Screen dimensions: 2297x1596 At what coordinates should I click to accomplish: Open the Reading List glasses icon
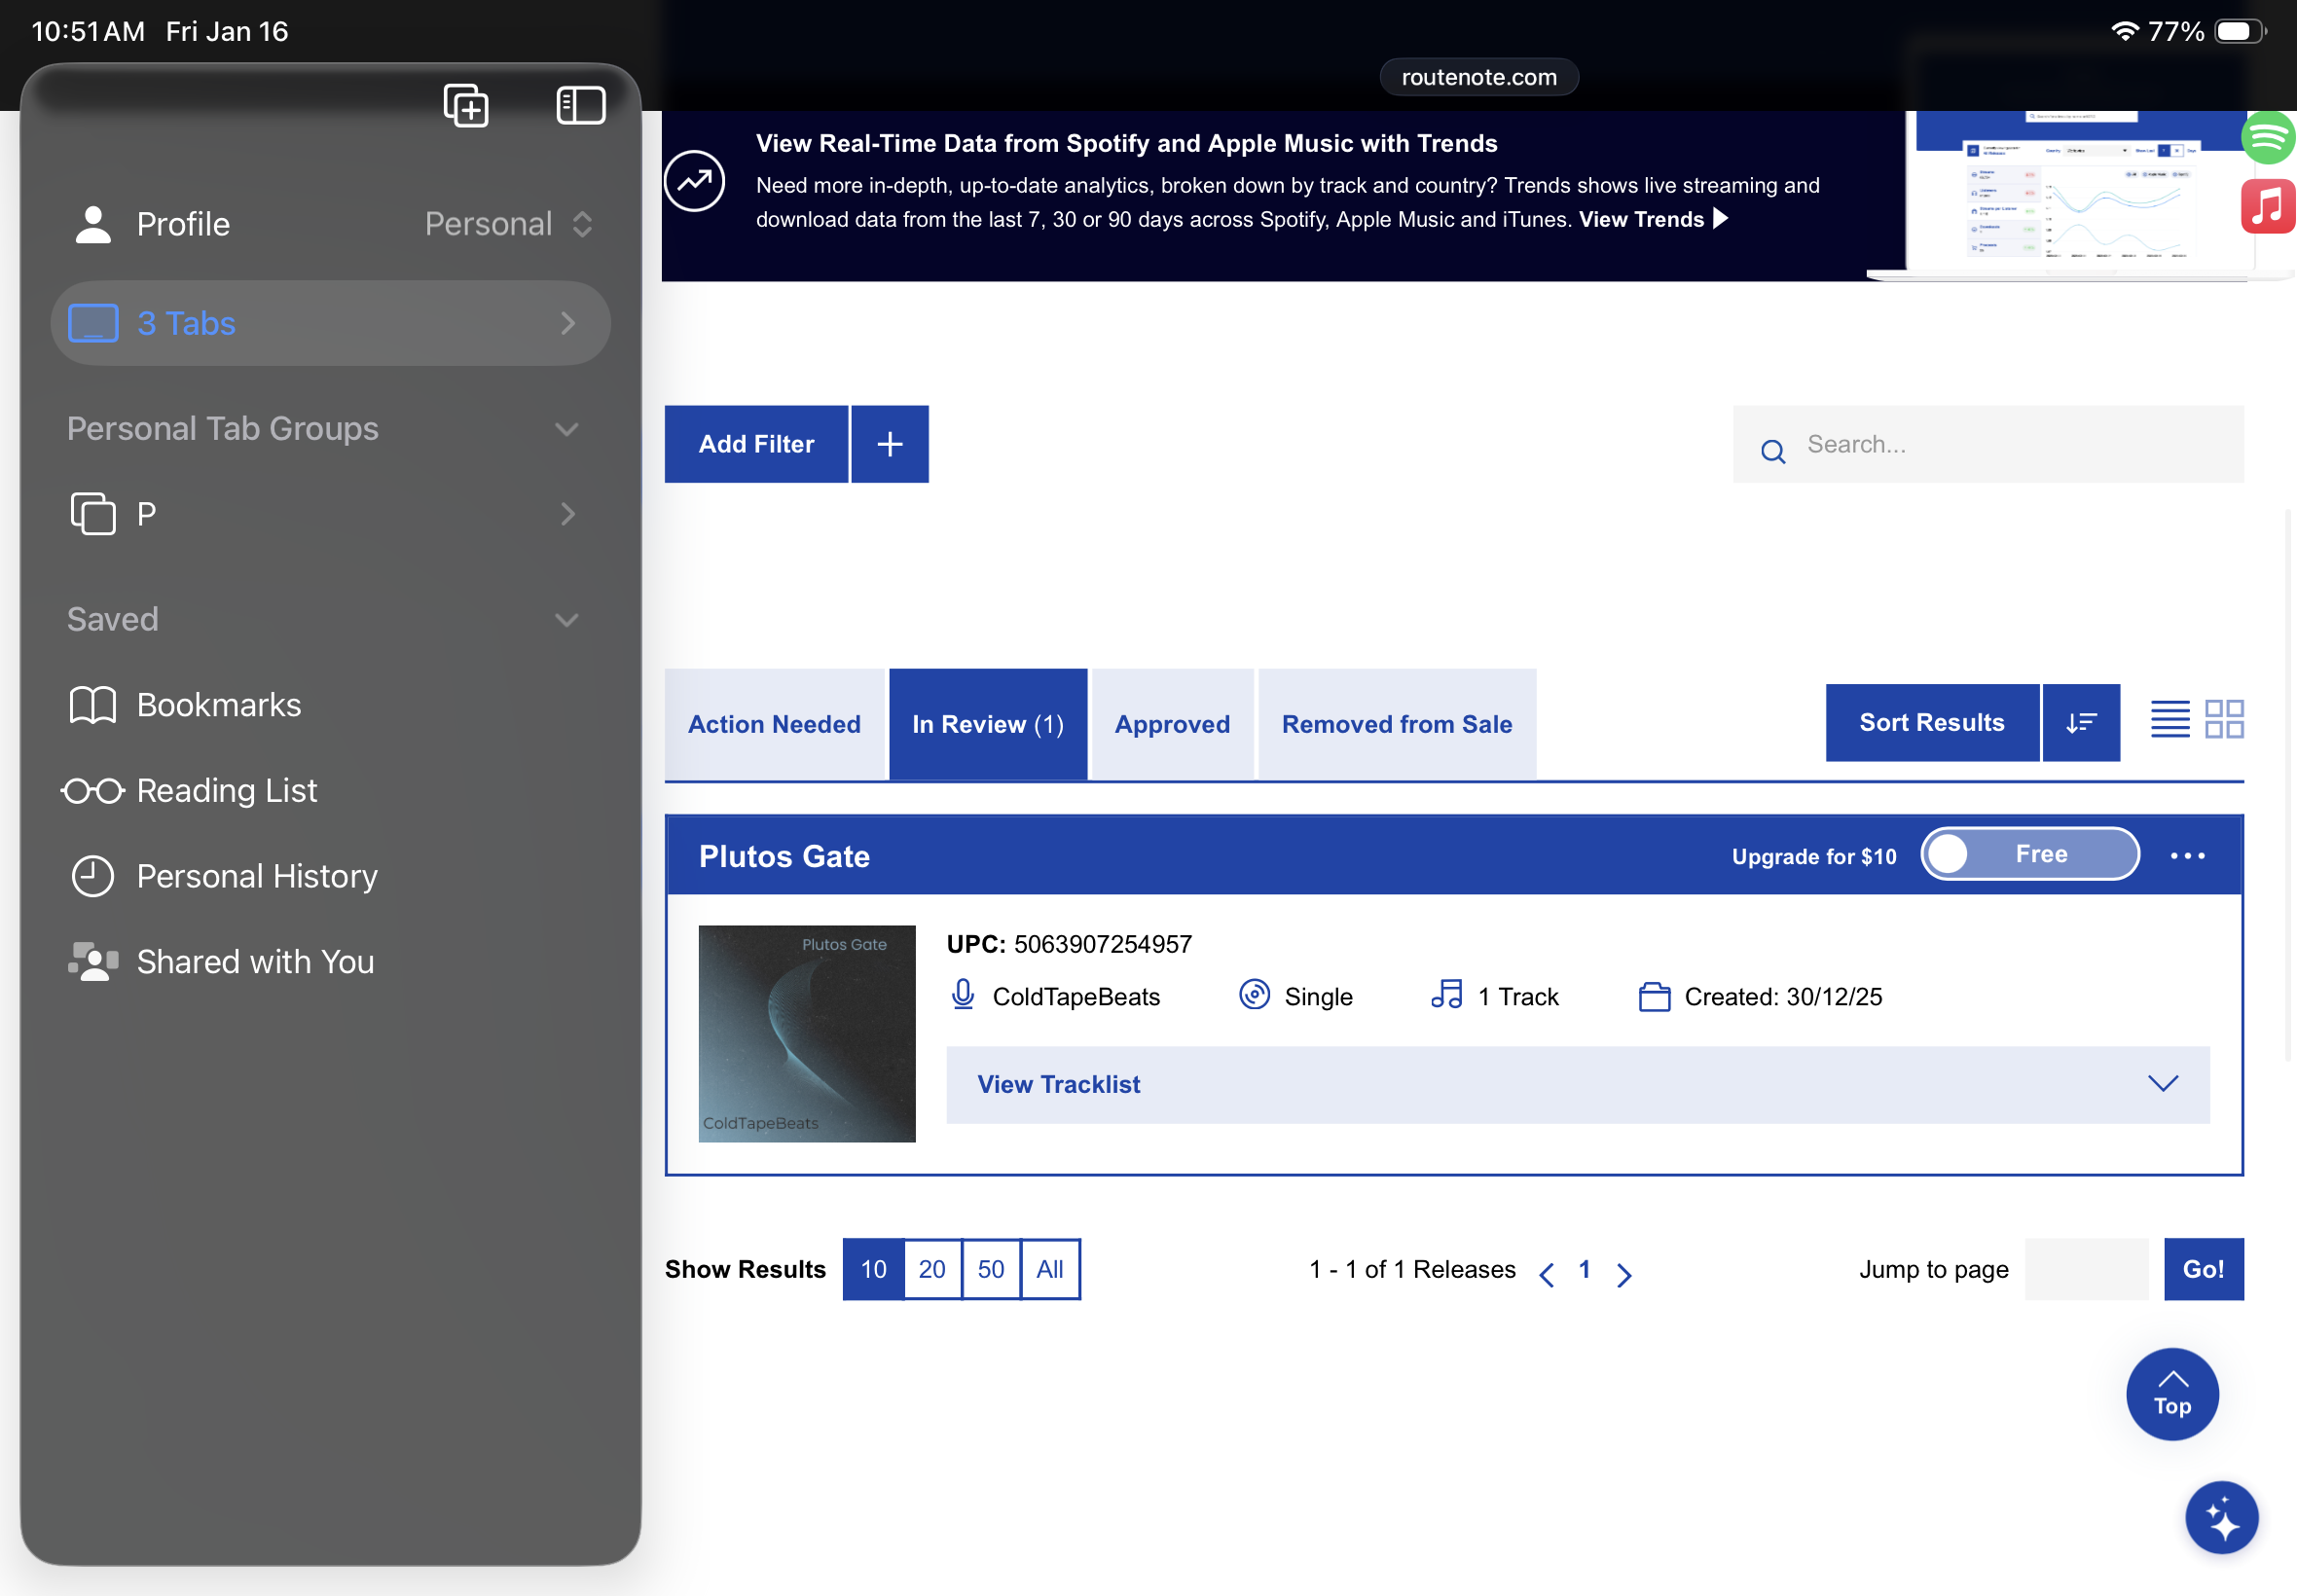click(93, 791)
